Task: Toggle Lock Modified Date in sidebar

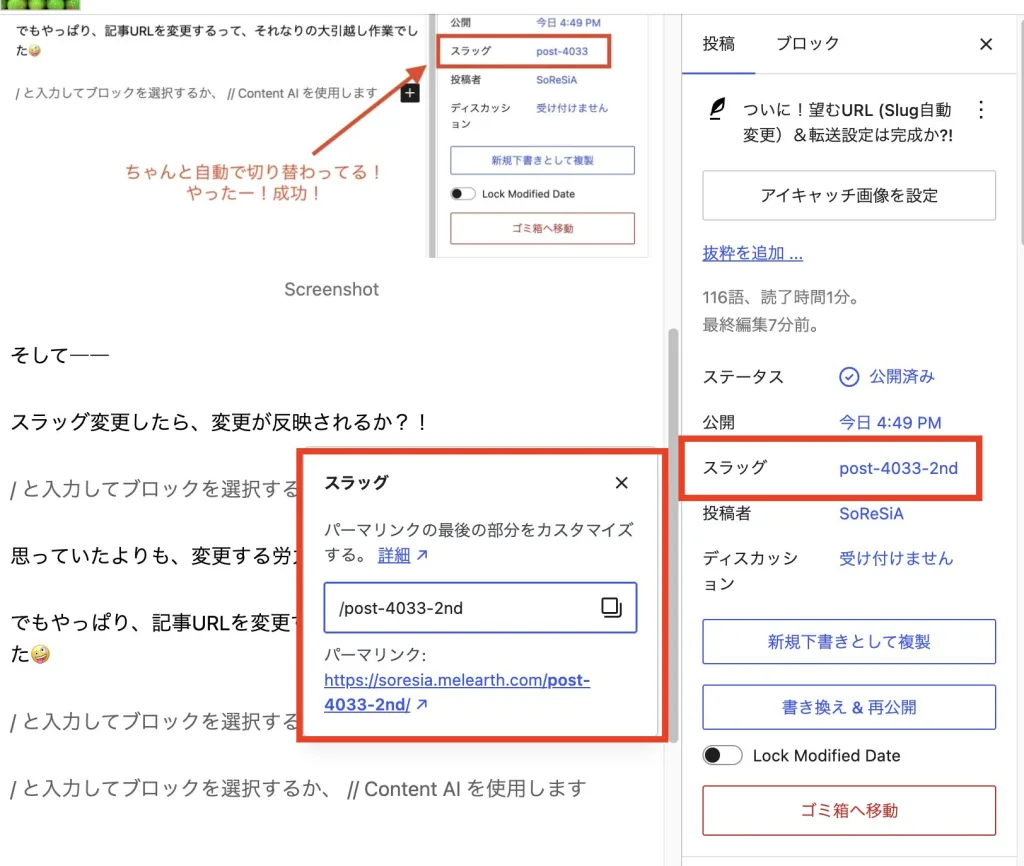Action: pyautogui.click(x=722, y=755)
